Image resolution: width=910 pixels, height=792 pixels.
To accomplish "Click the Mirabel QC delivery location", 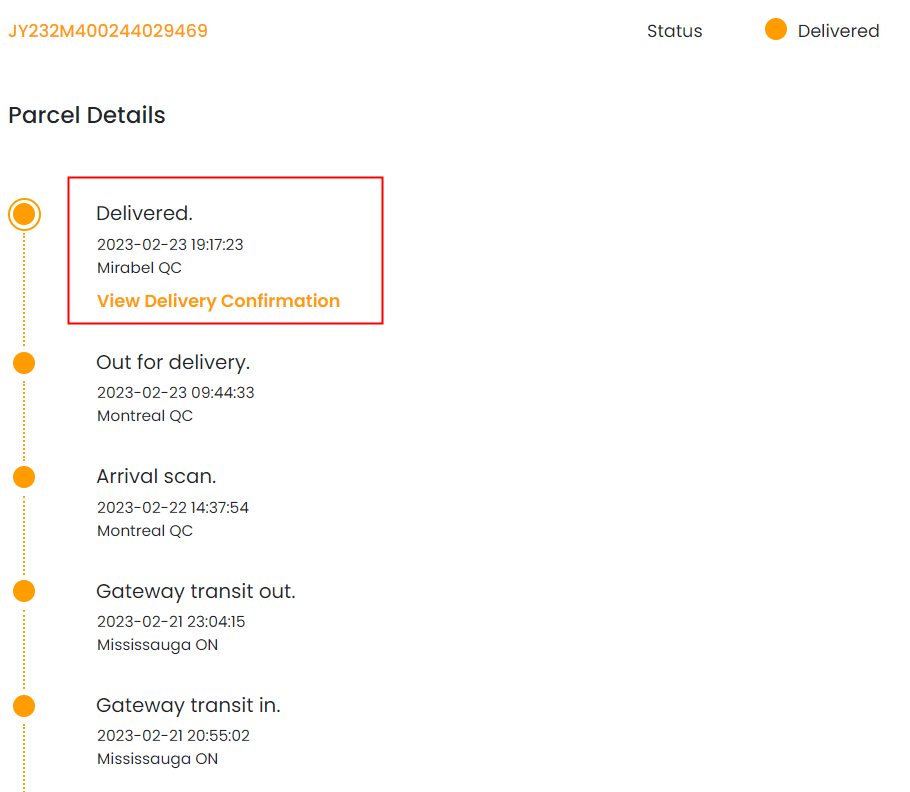I will click(139, 268).
